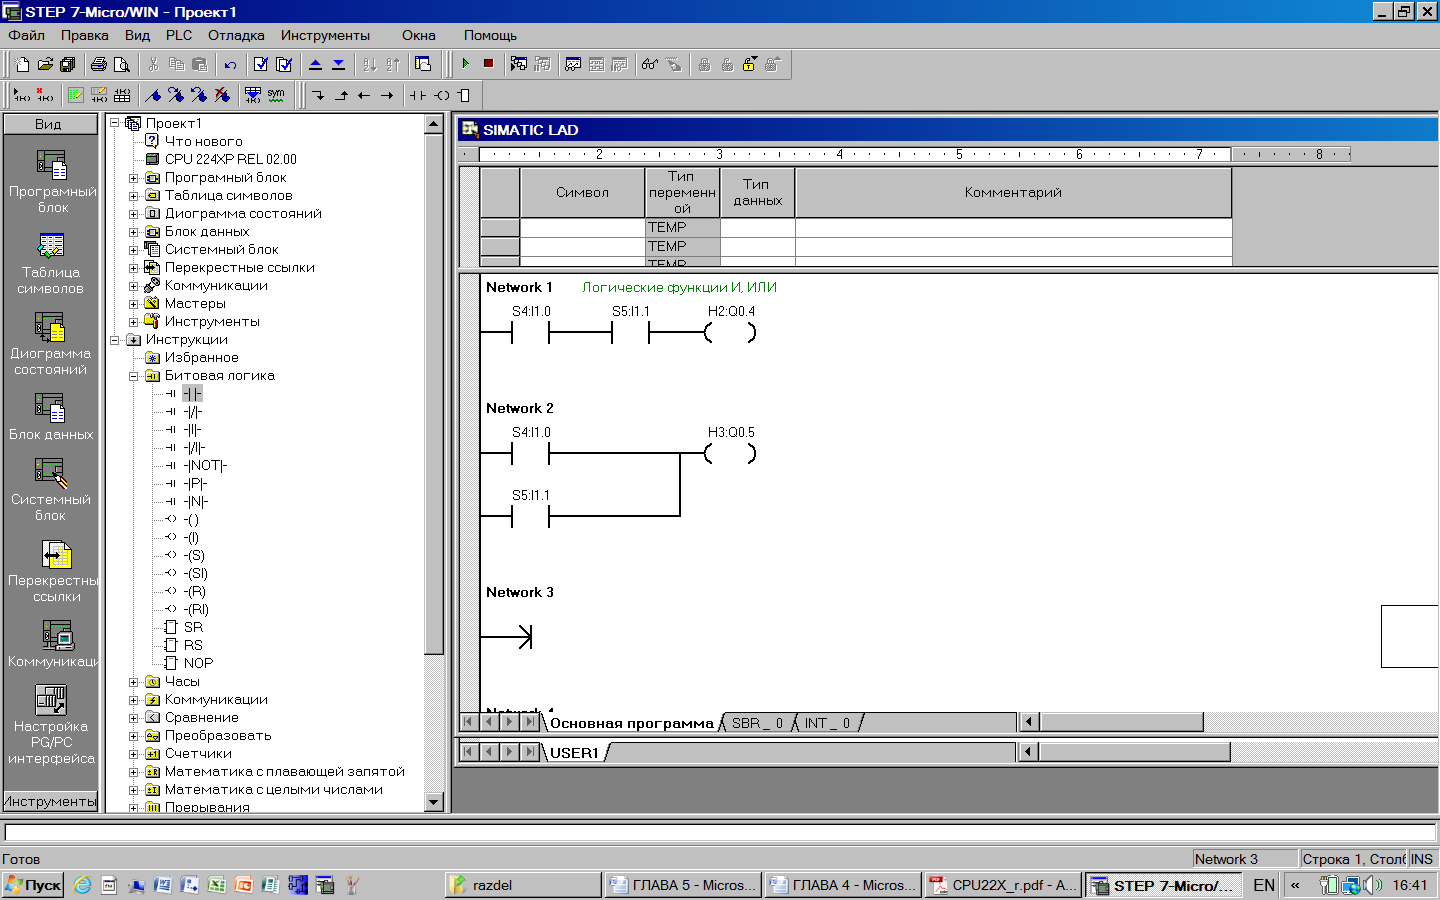Screen dimensions: 1440x900
Task: Select the Избранное tree item
Action: pos(201,358)
